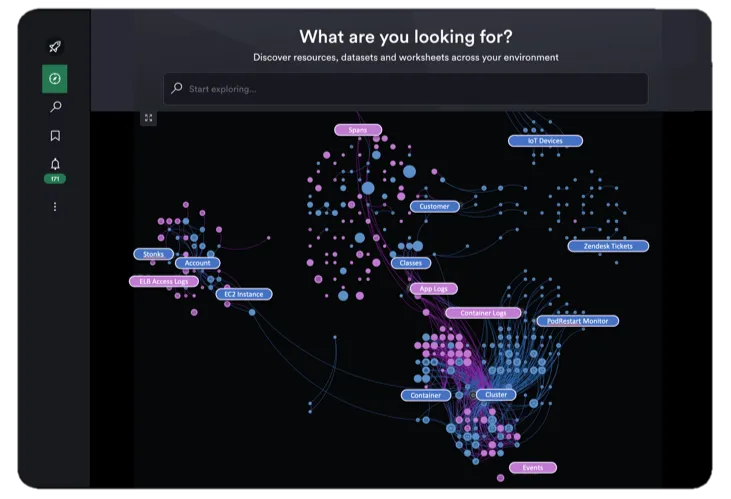
Task: Click the Container node label
Action: pyautogui.click(x=425, y=395)
